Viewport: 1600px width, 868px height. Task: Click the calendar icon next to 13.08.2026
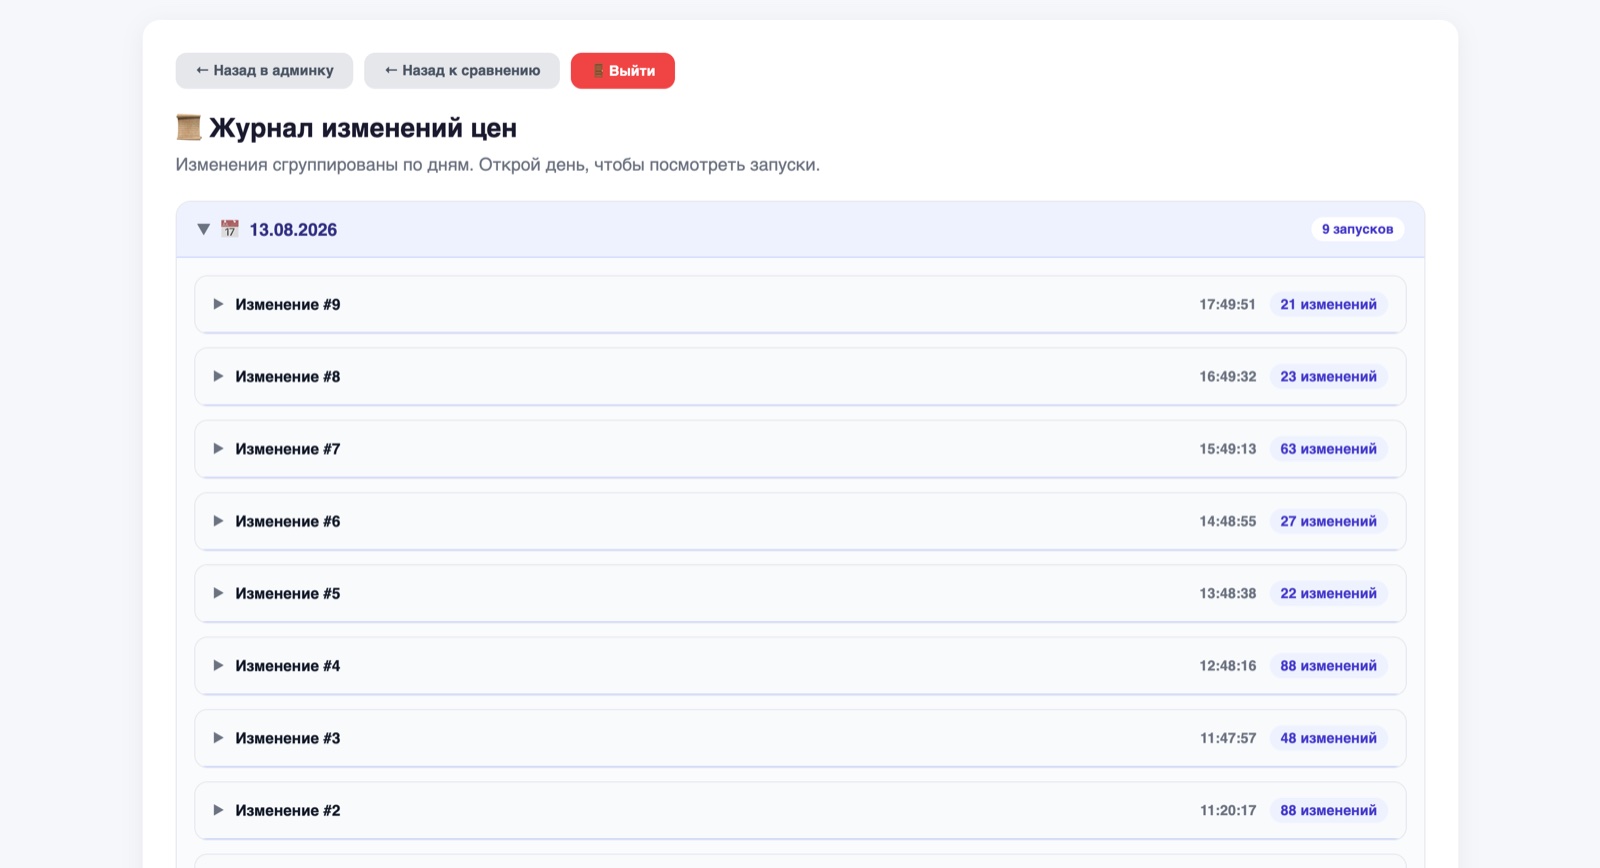pyautogui.click(x=230, y=229)
